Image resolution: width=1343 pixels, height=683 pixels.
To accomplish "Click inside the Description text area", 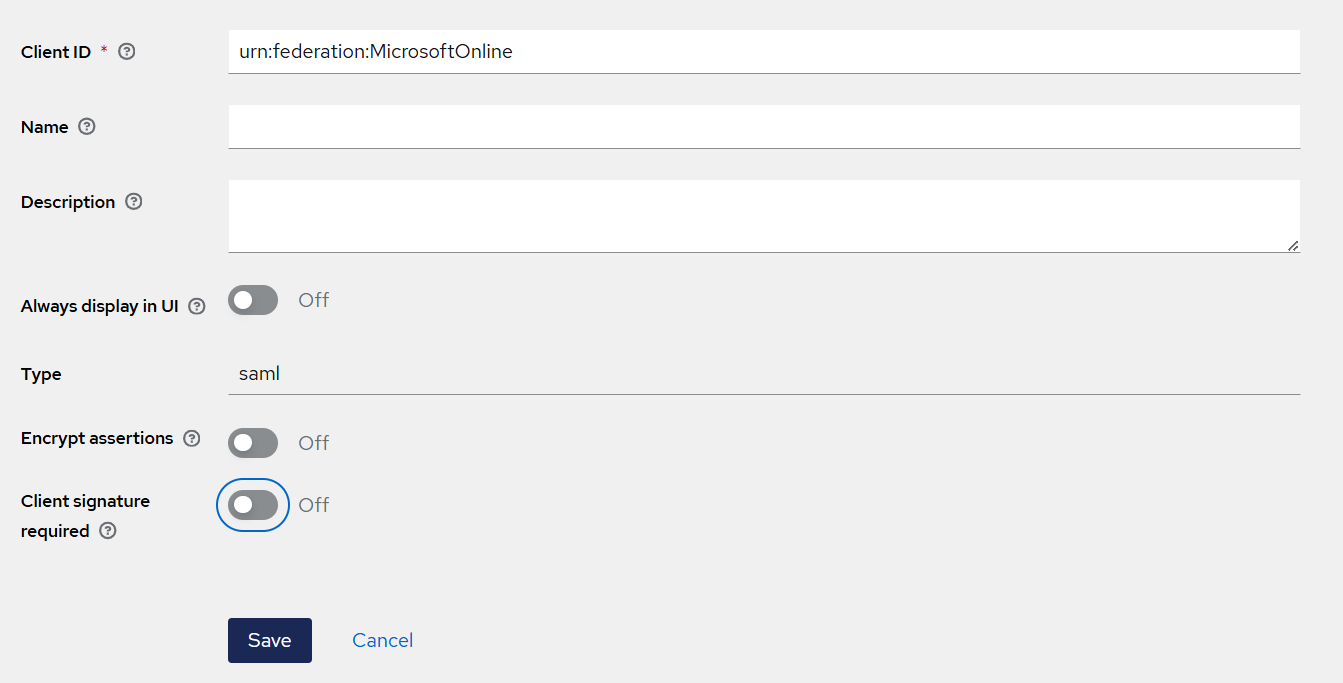I will [763, 216].
